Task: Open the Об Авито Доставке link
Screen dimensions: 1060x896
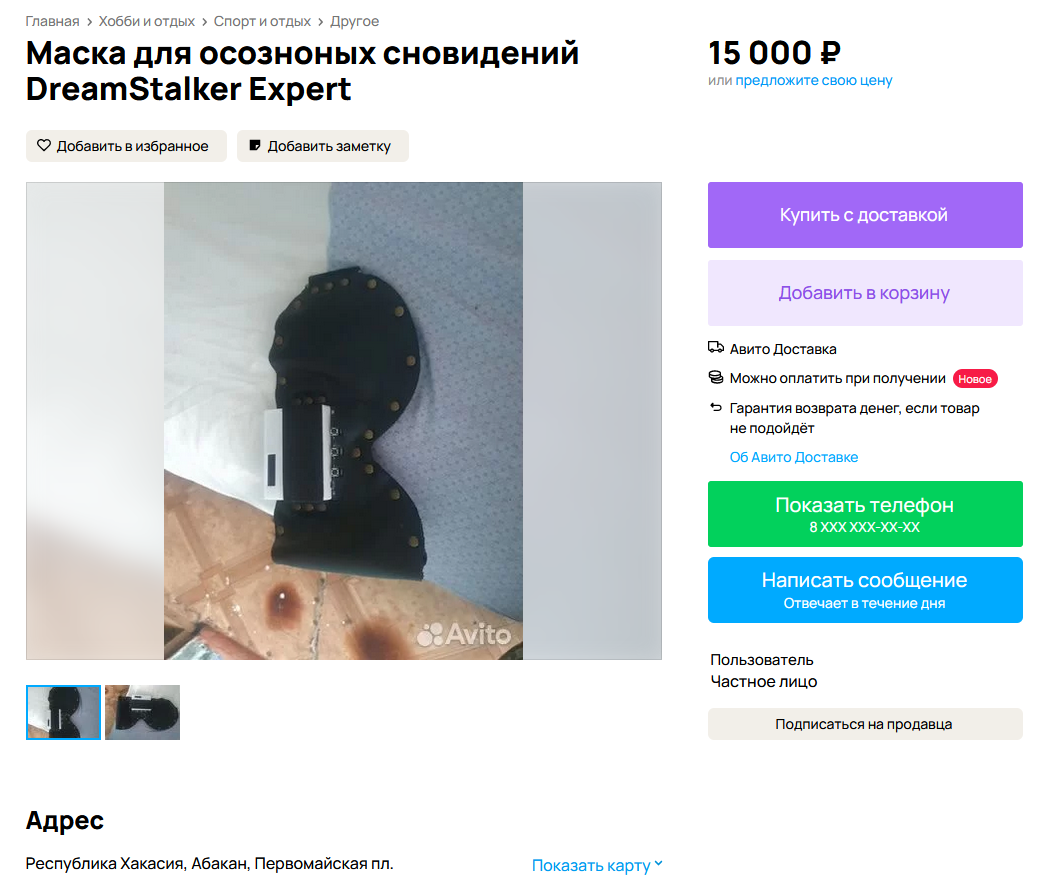Action: coord(794,457)
